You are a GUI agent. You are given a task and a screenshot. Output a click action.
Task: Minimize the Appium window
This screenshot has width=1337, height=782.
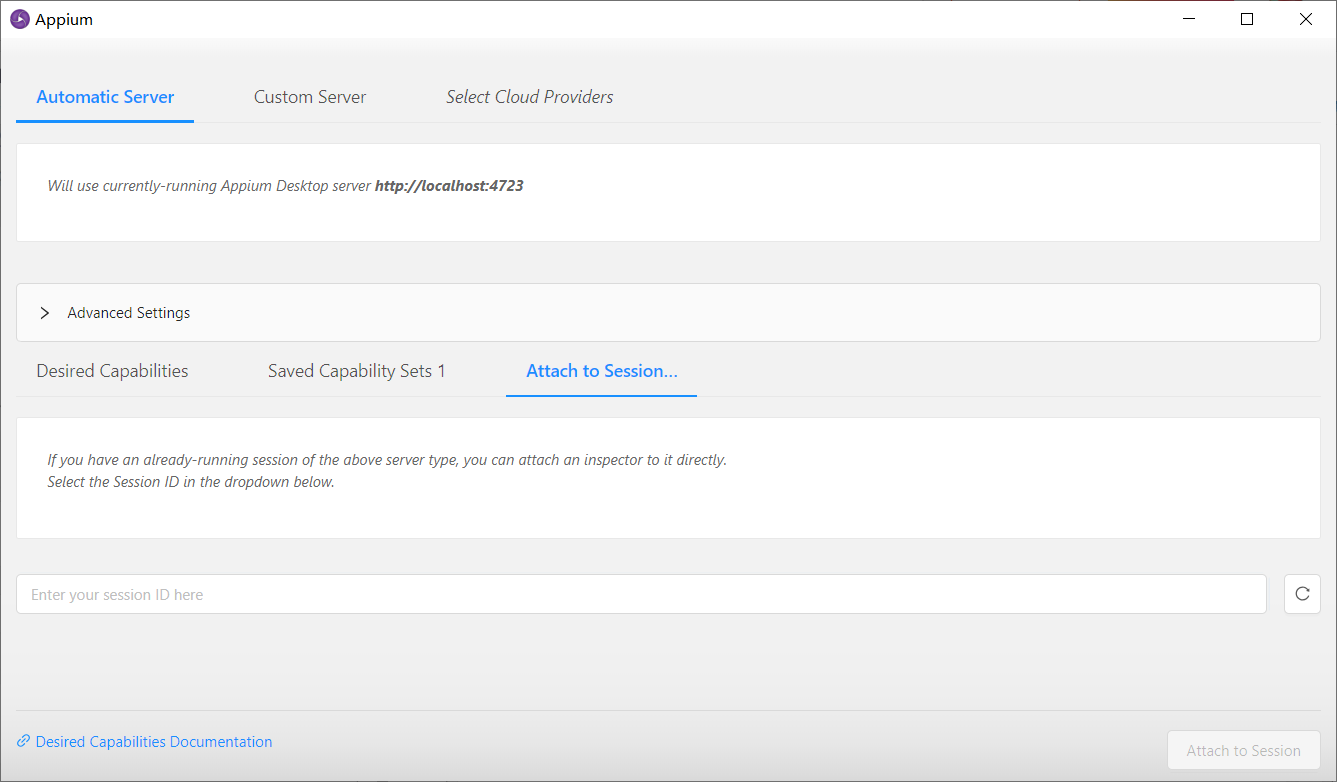coord(1188,19)
